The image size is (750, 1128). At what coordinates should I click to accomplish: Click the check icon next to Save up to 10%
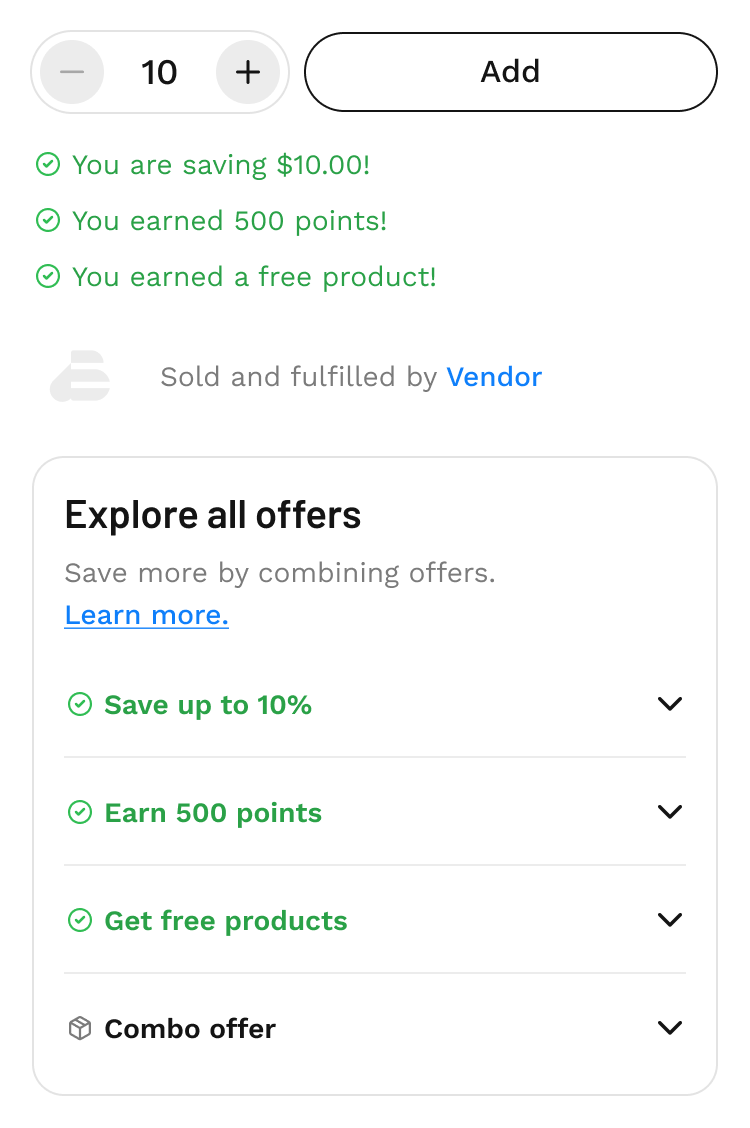click(79, 705)
